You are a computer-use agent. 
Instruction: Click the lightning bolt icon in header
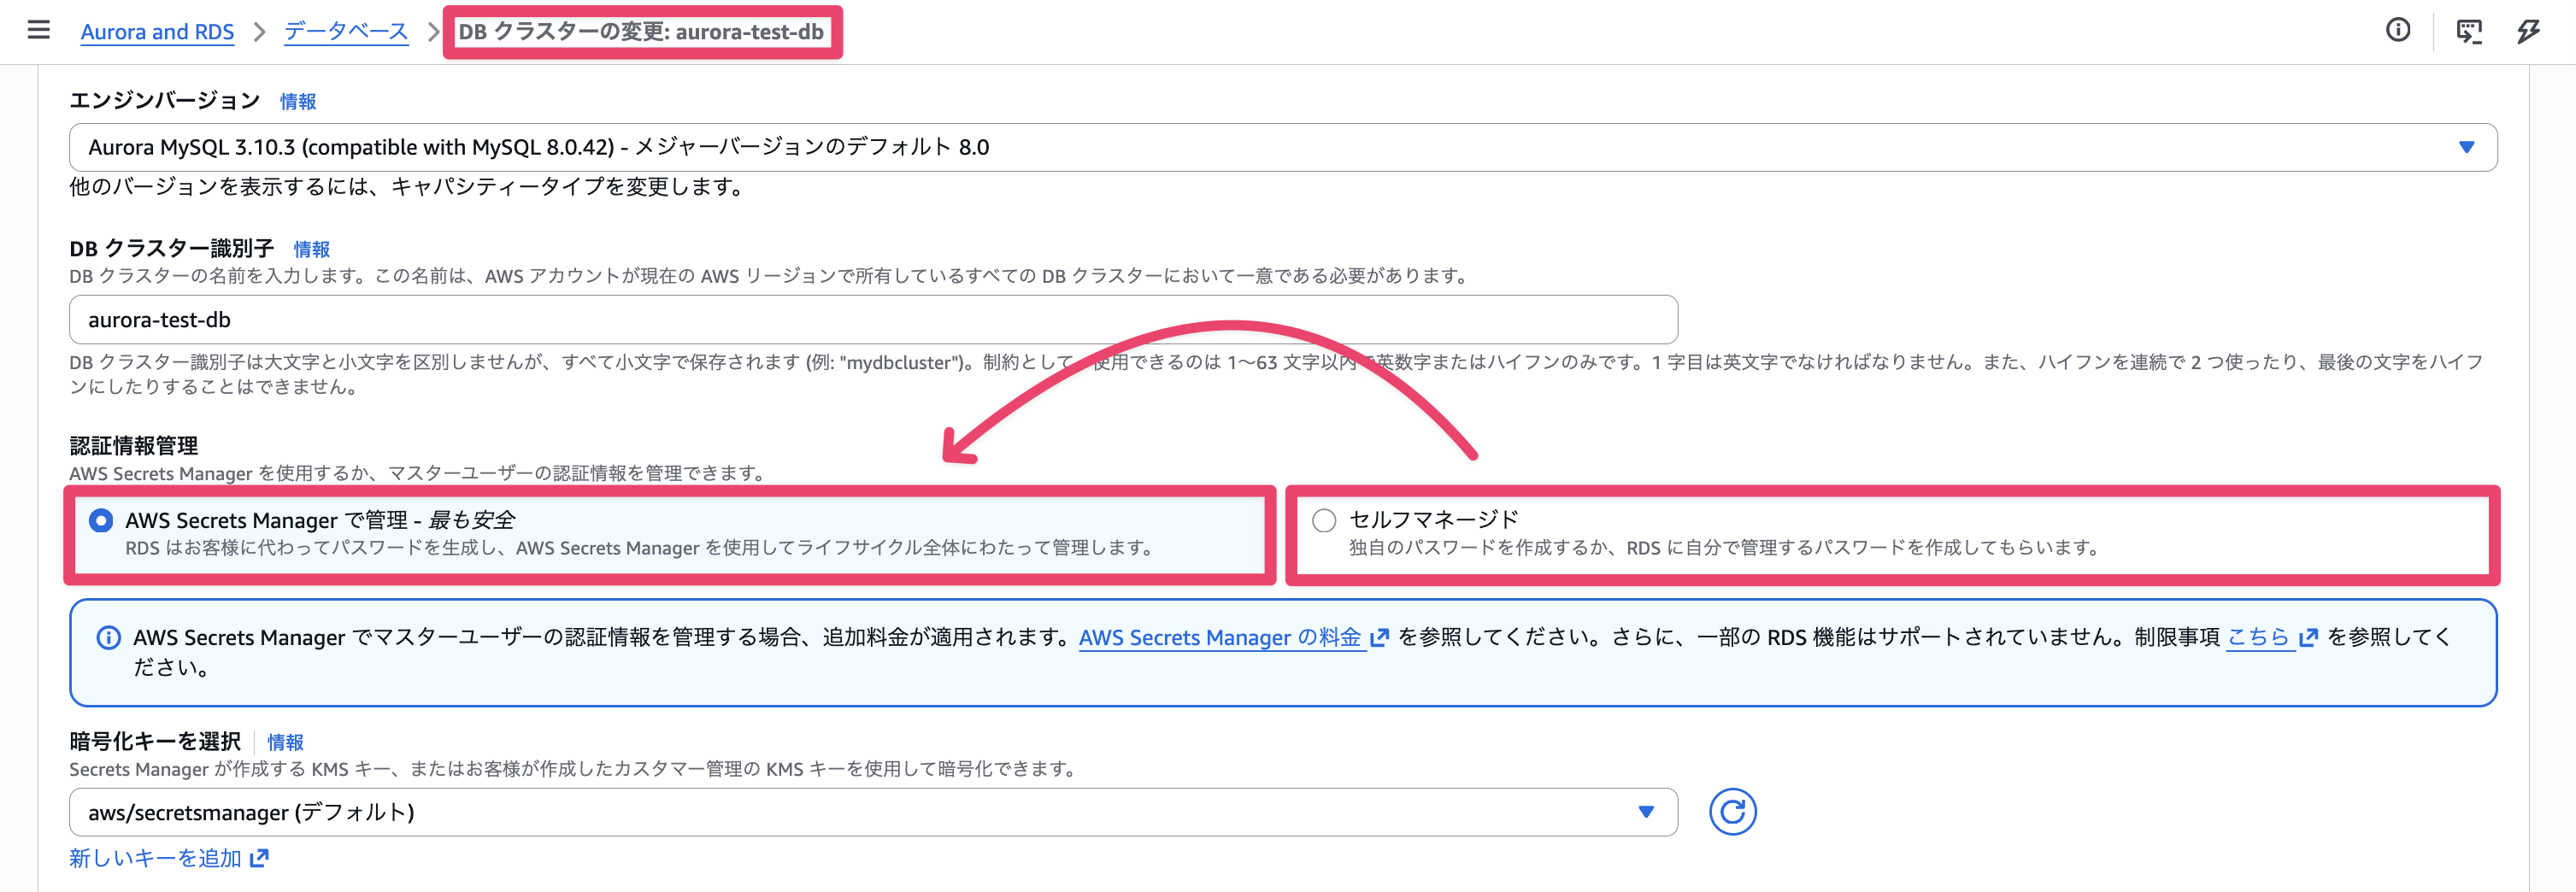click(x=2528, y=31)
